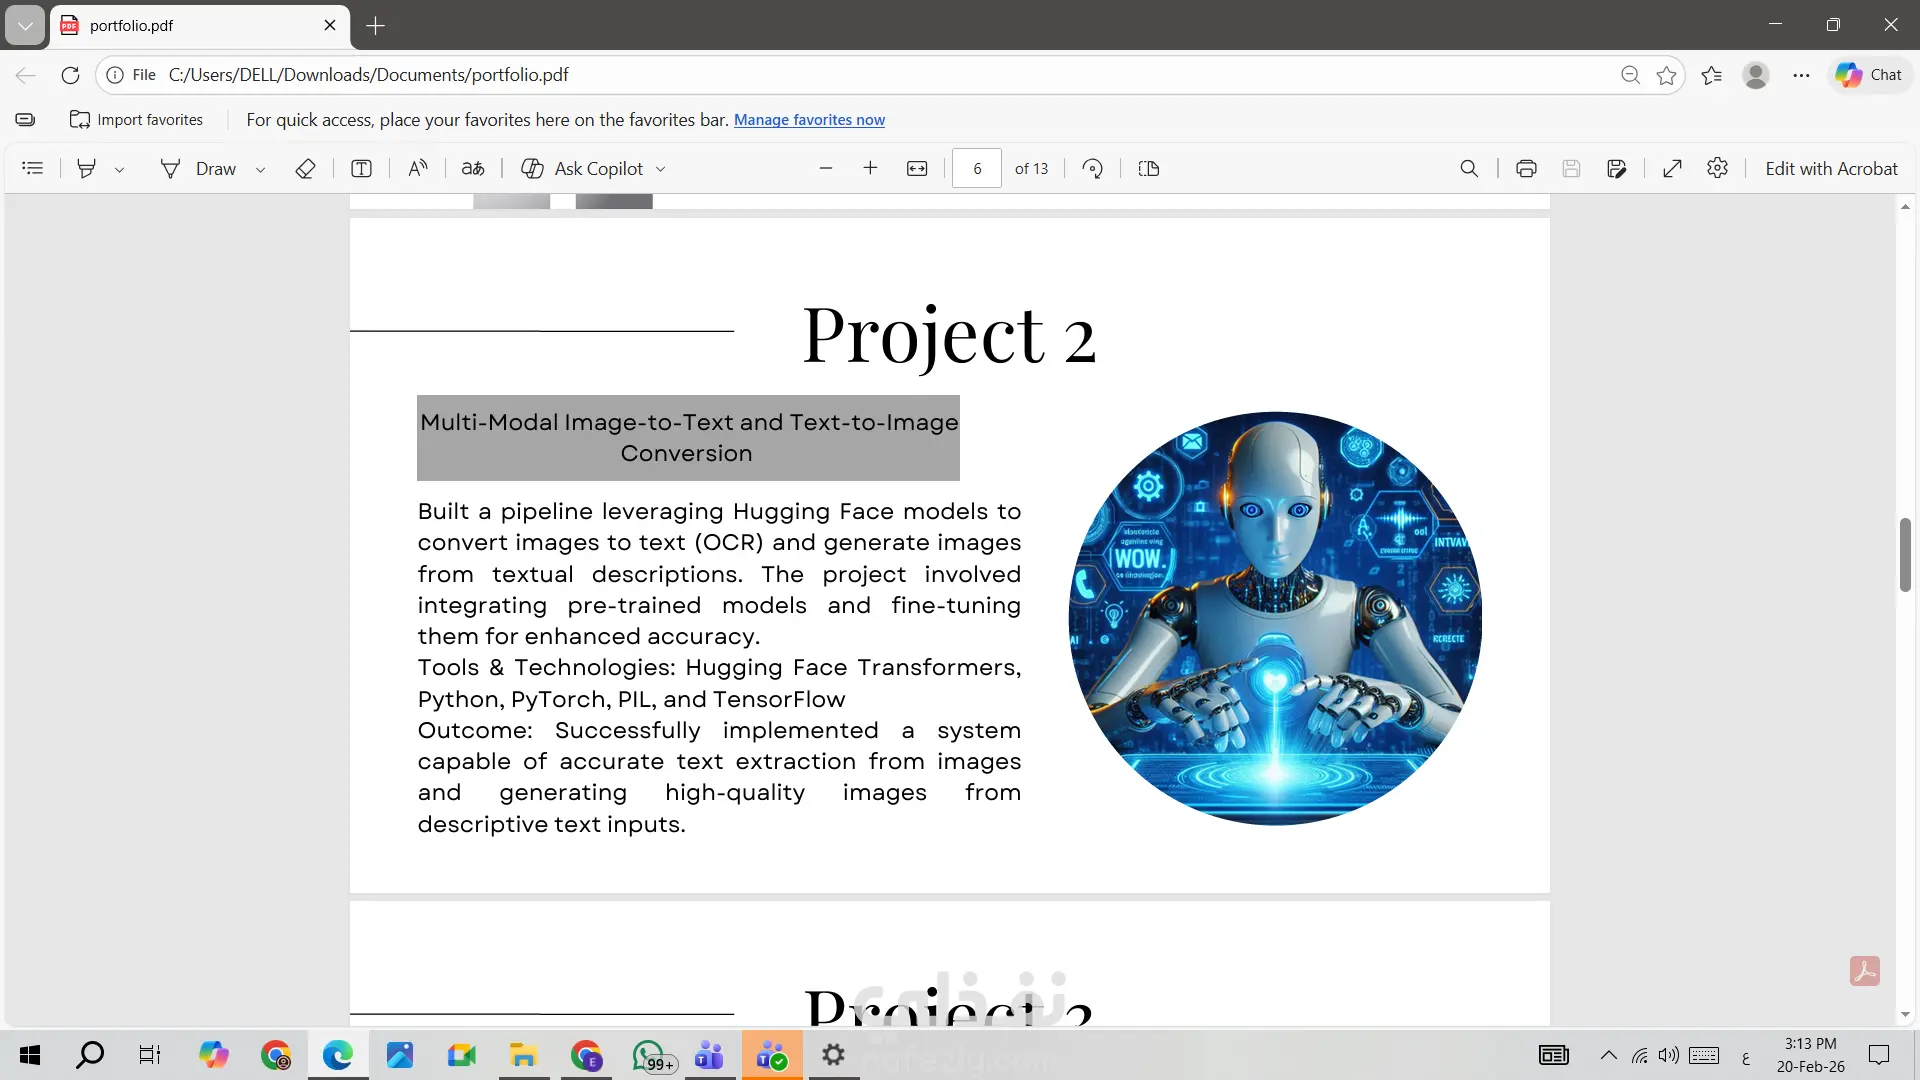Click Edit with Acrobat button
1920x1080 pixels.
(x=1831, y=168)
